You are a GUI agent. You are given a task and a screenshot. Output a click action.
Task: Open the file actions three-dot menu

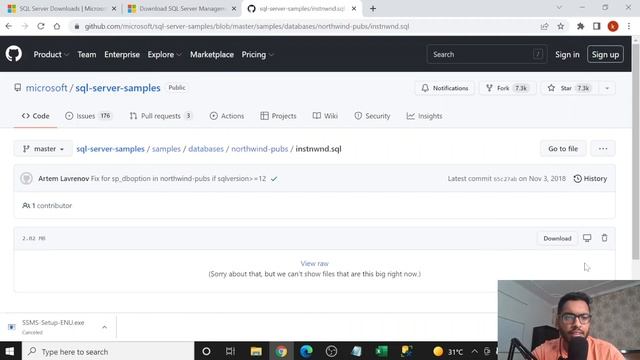[603, 149]
